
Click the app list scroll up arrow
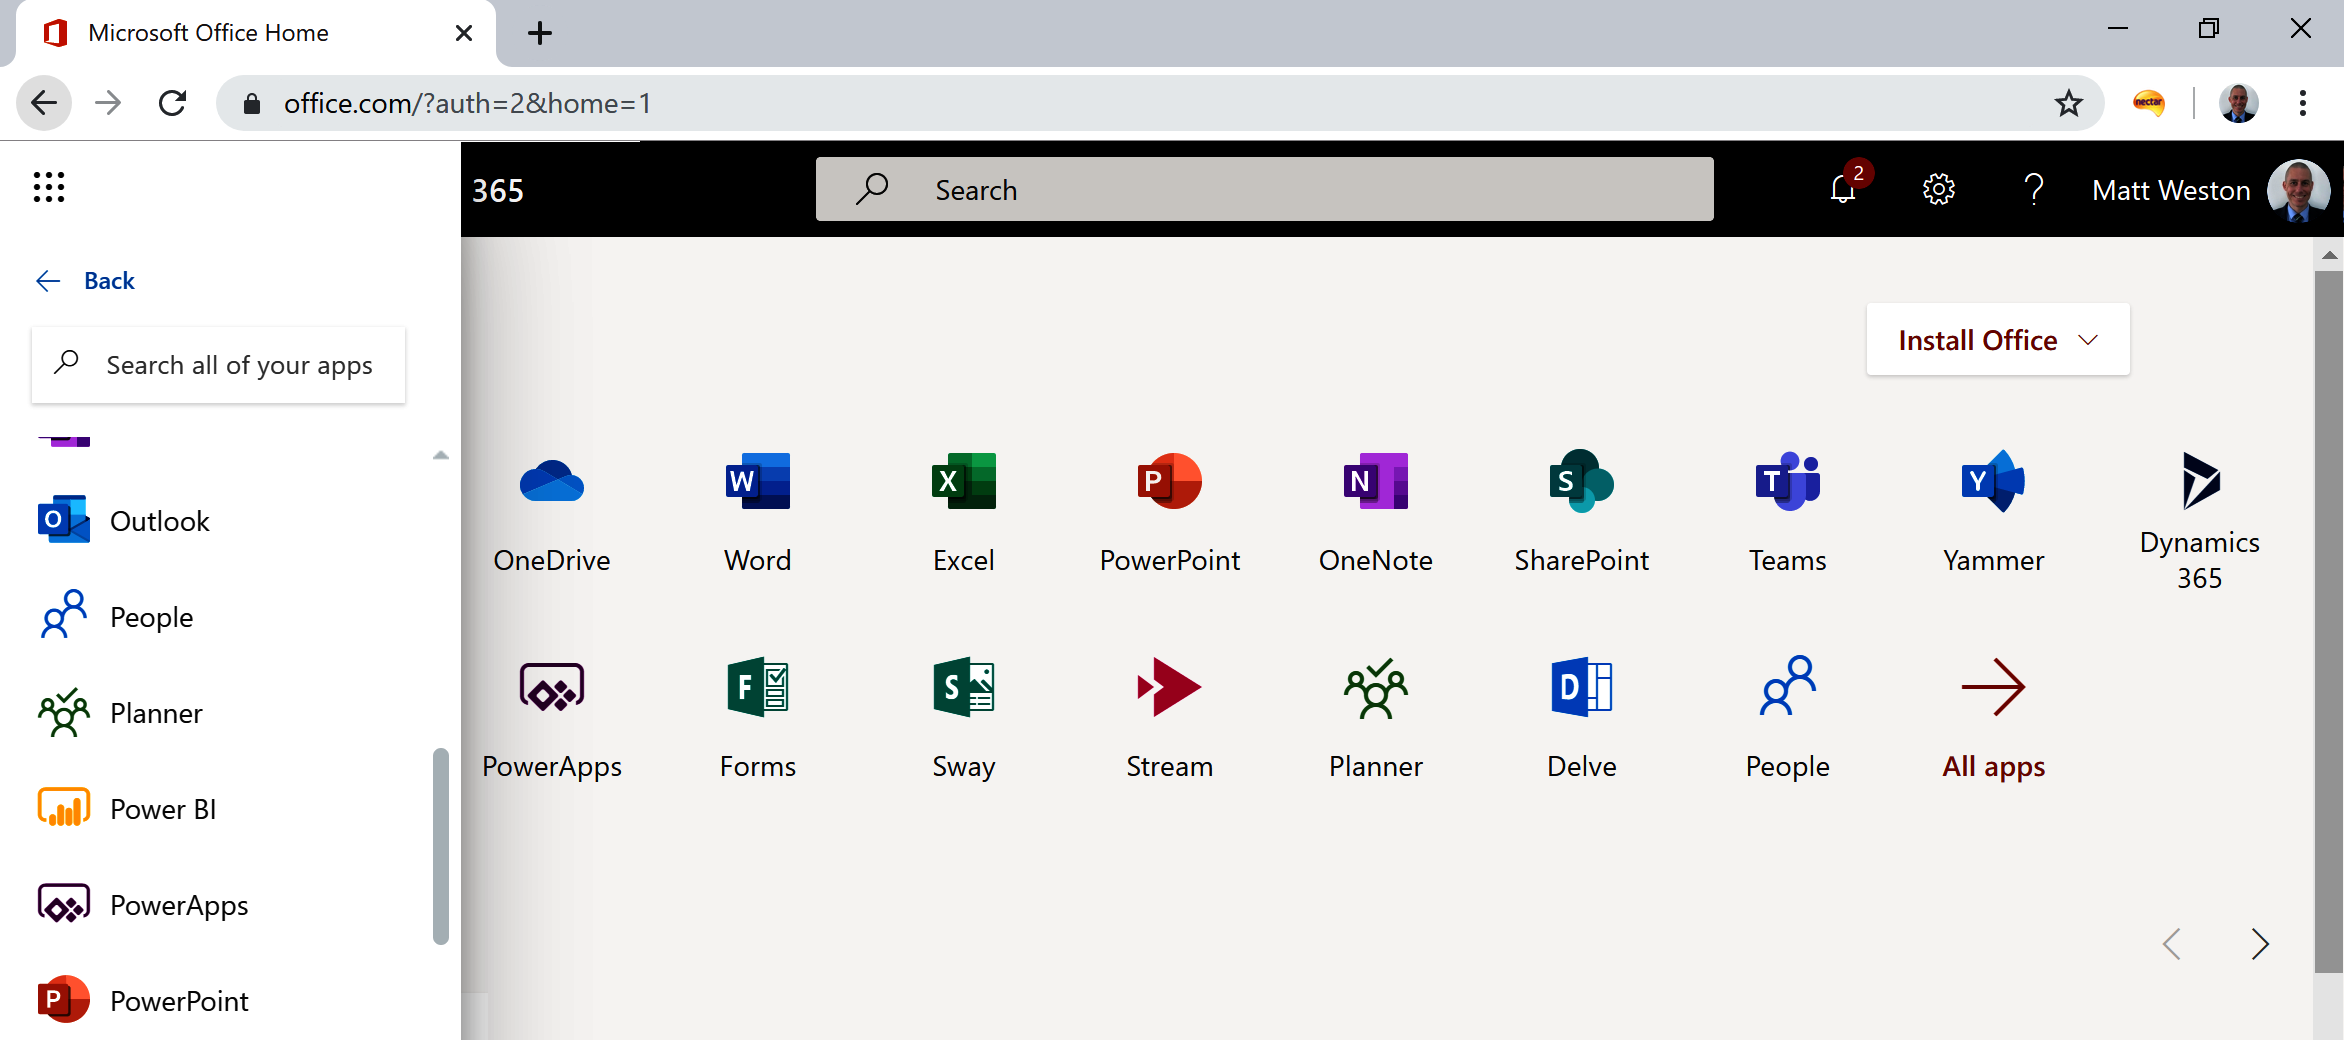(x=441, y=455)
